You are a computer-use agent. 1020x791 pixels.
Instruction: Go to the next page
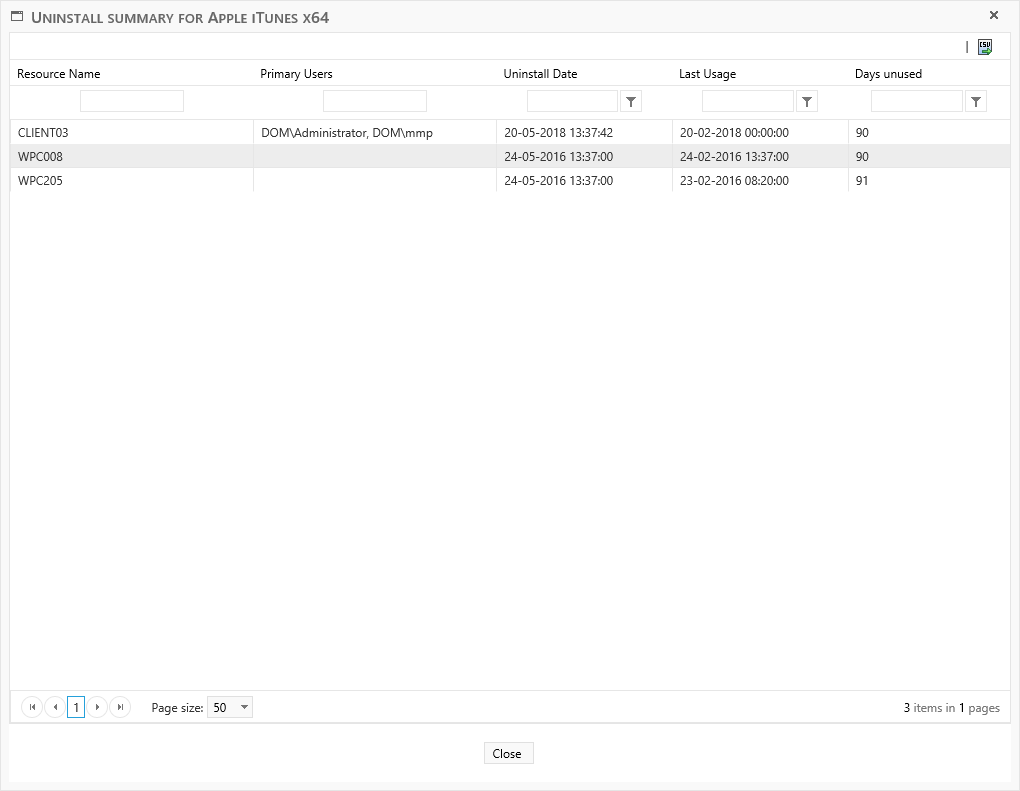[97, 707]
